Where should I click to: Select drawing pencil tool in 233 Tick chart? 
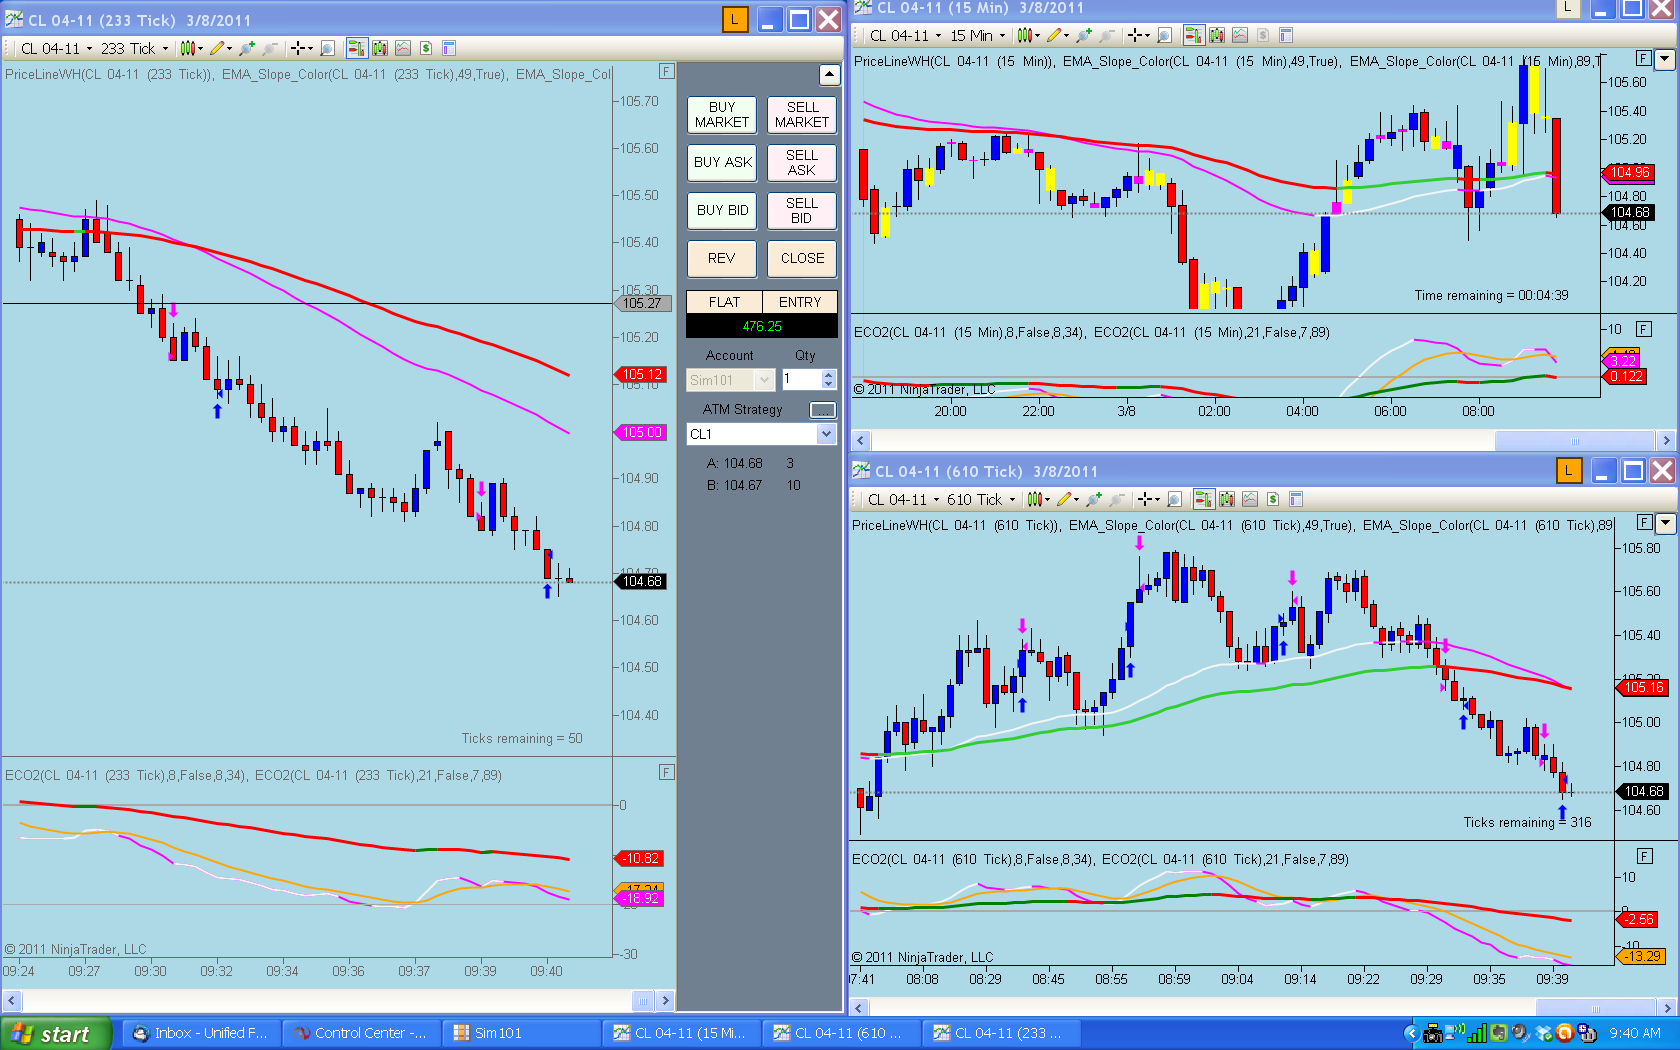click(x=220, y=48)
